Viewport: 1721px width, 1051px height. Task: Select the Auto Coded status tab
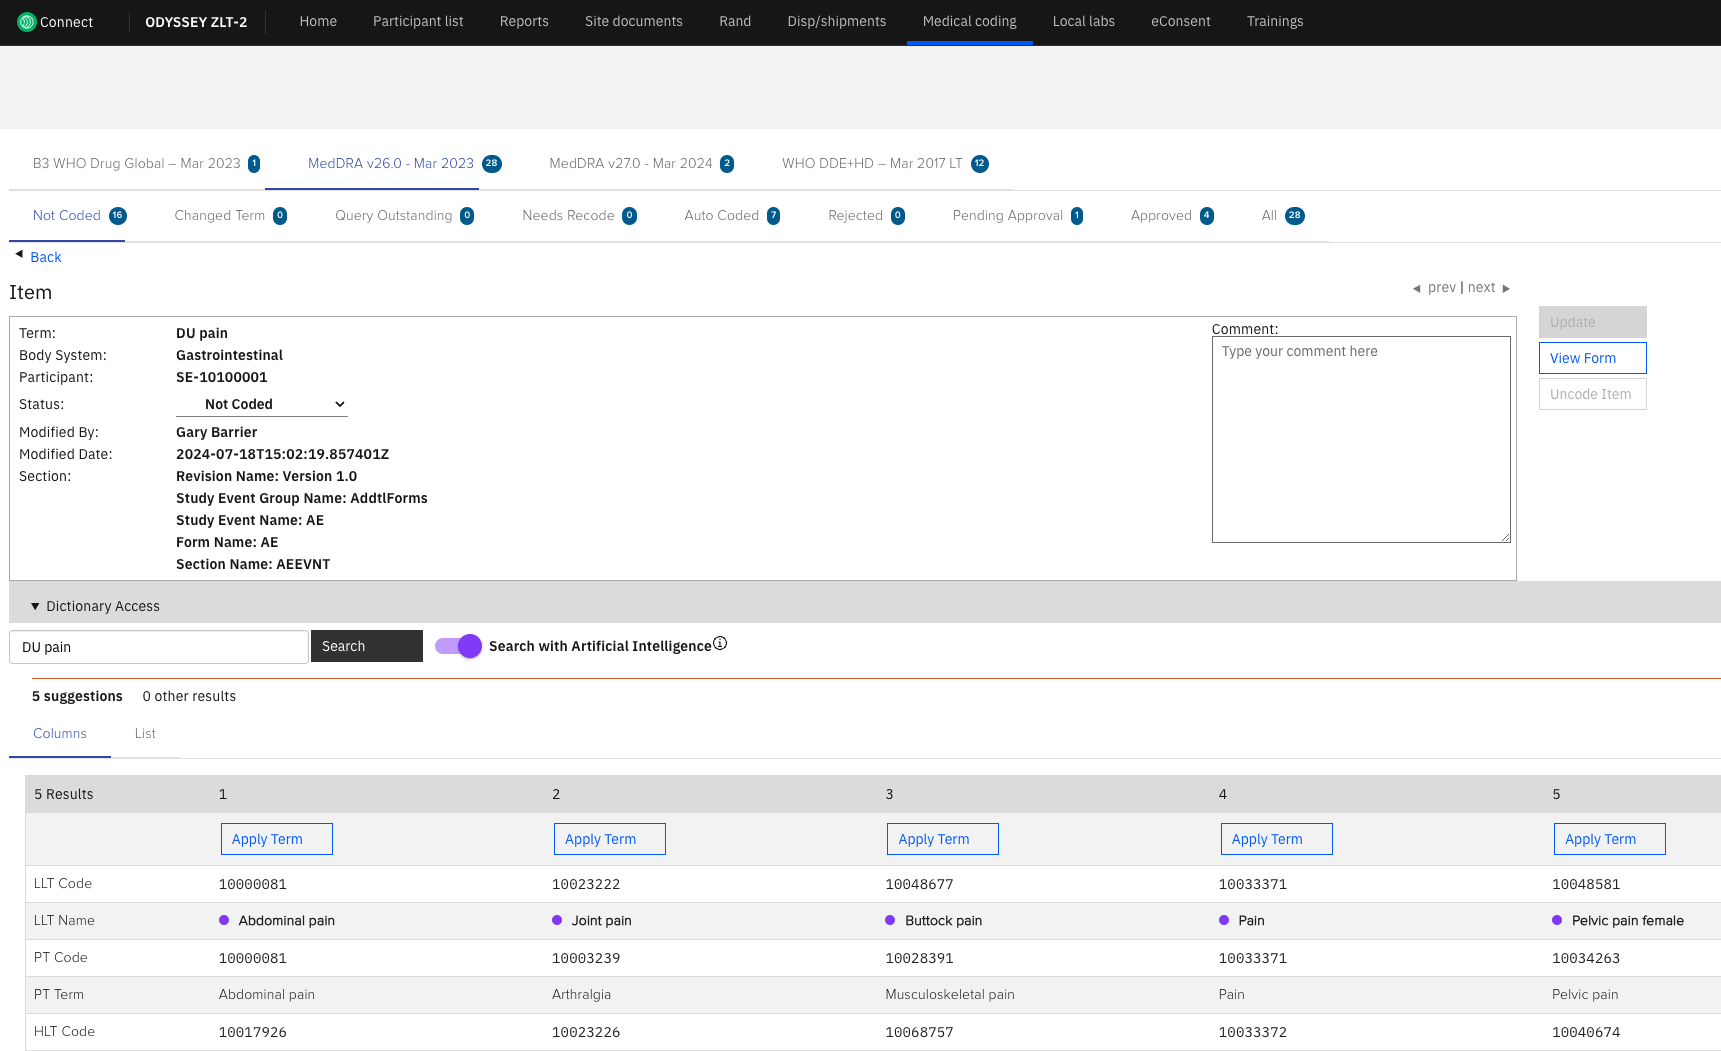pyautogui.click(x=721, y=216)
